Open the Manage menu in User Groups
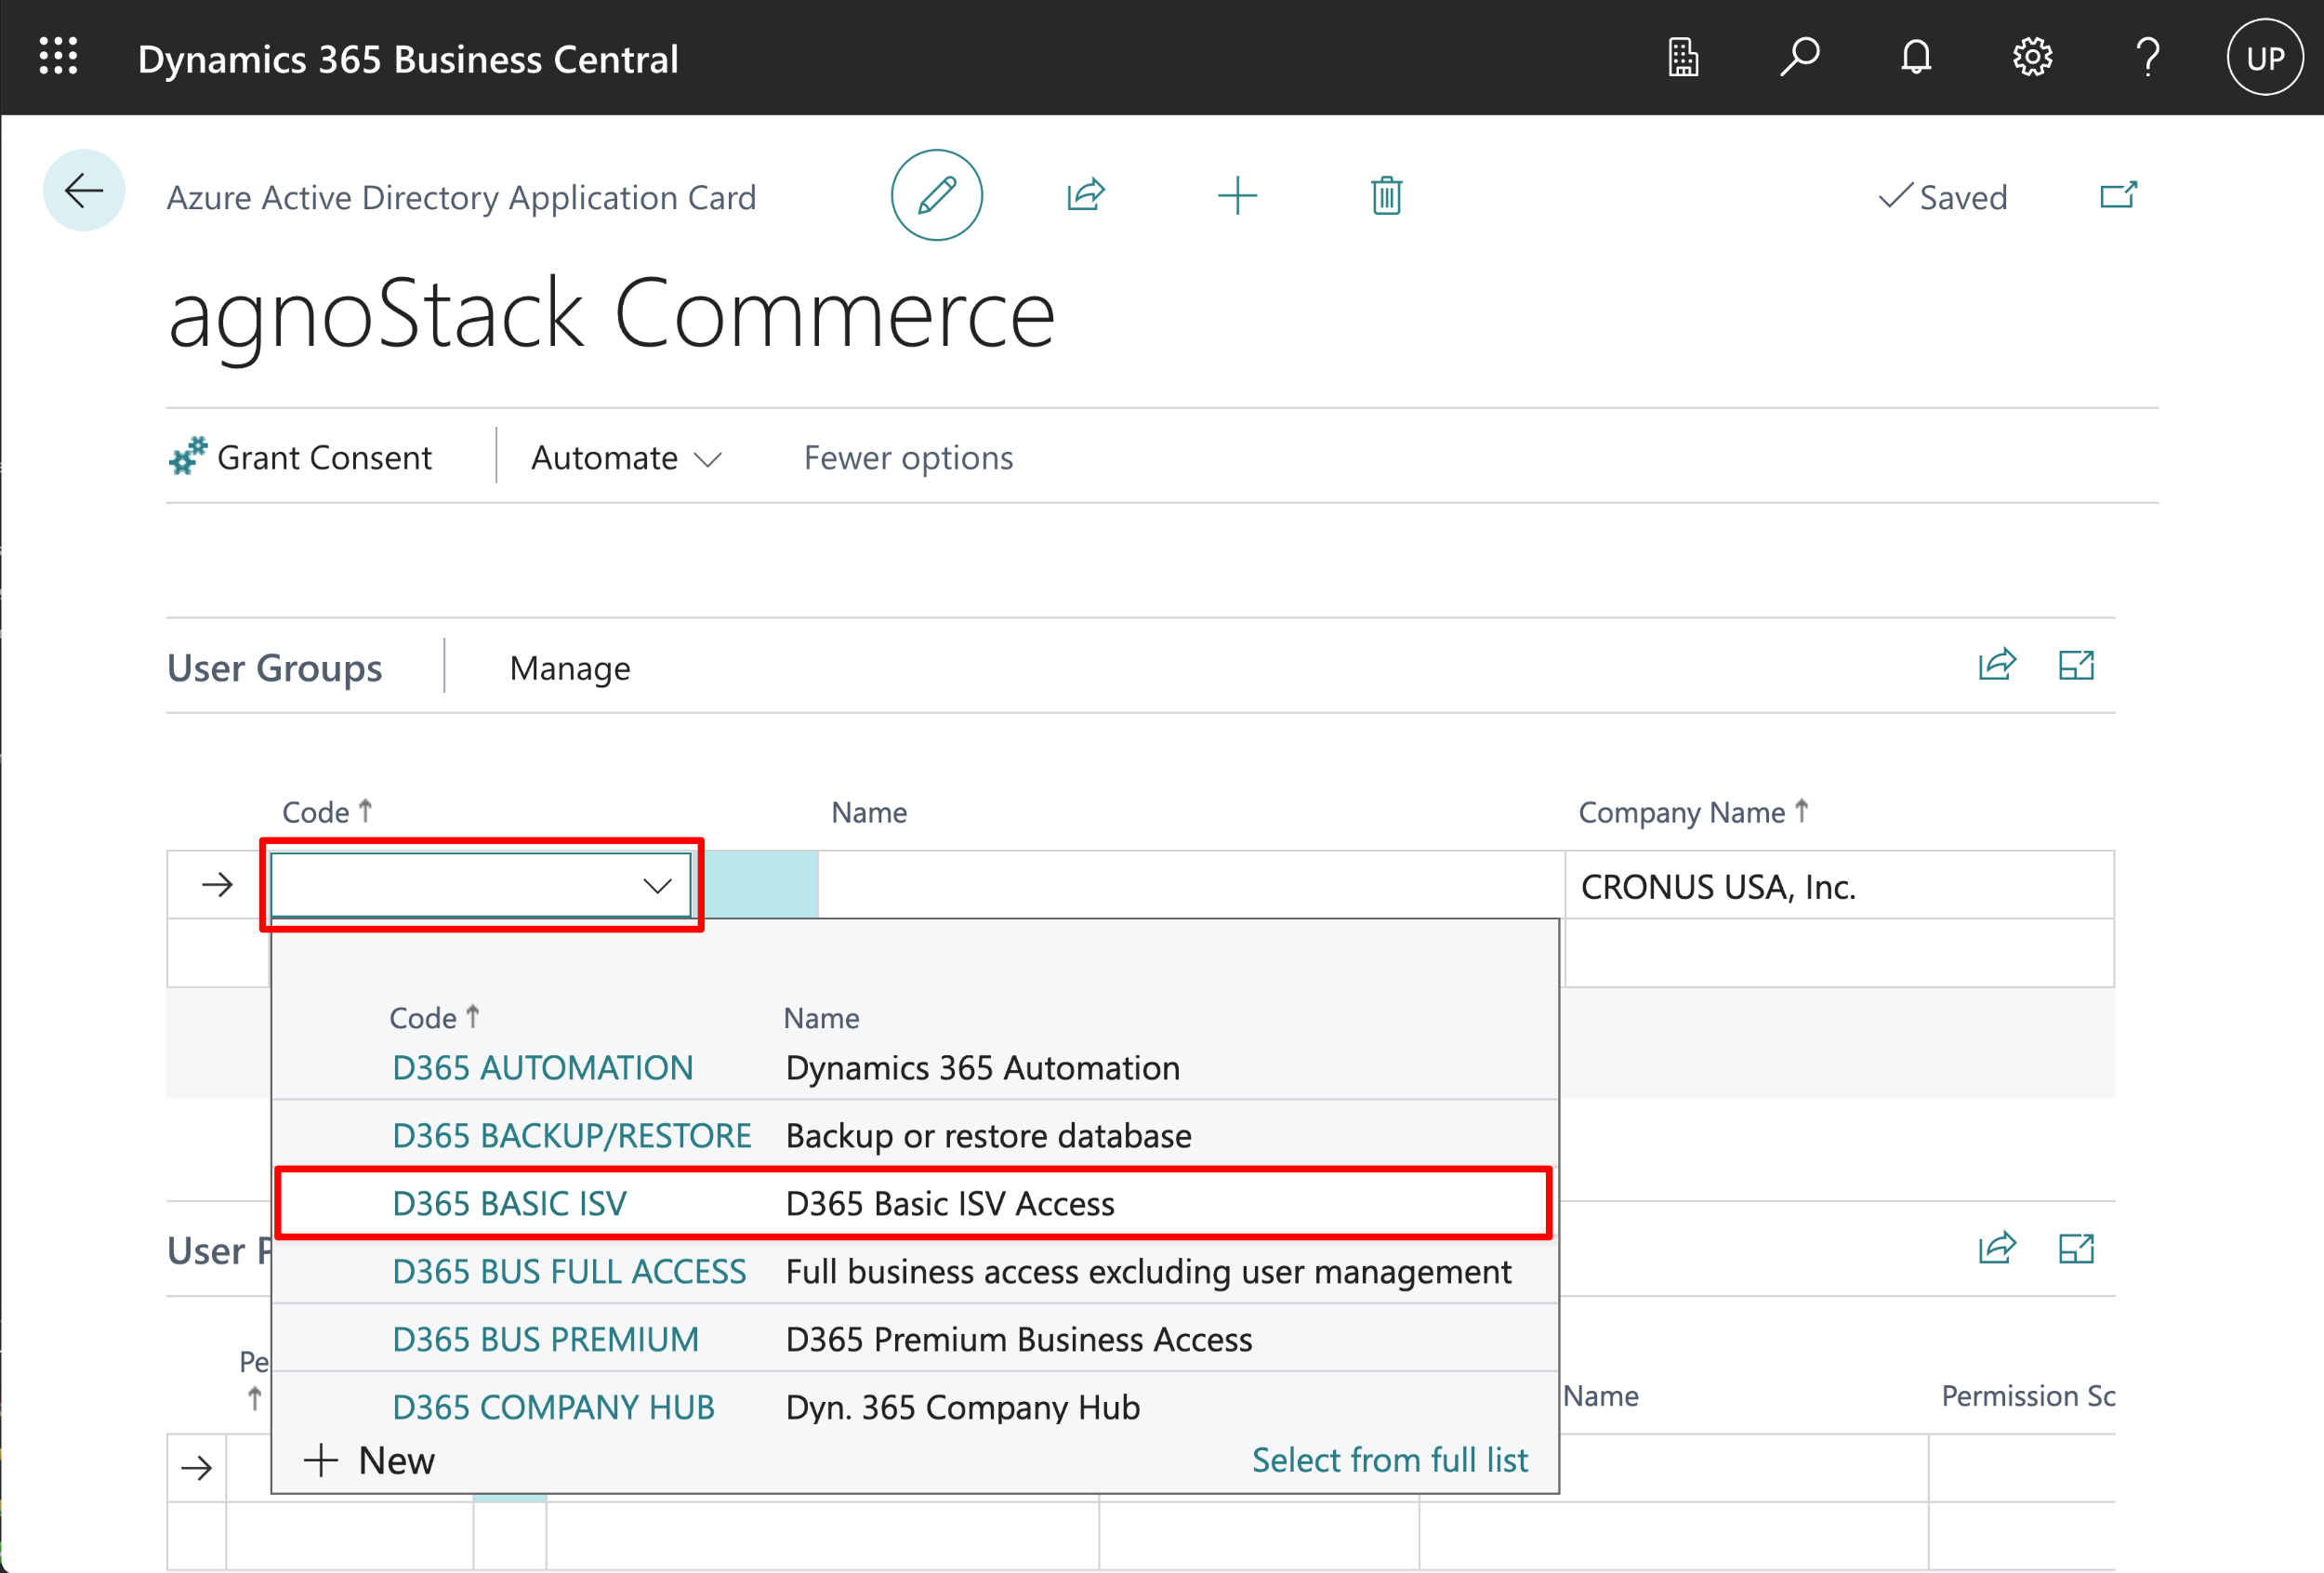Image resolution: width=2324 pixels, height=1573 pixels. tap(570, 668)
